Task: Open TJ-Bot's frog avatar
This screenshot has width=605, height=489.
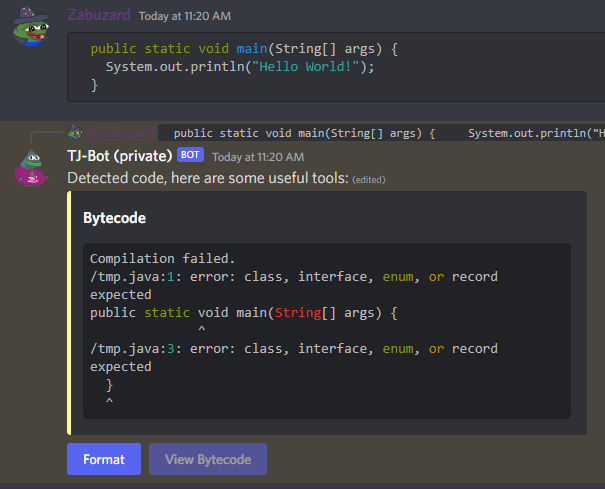Action: 30,168
